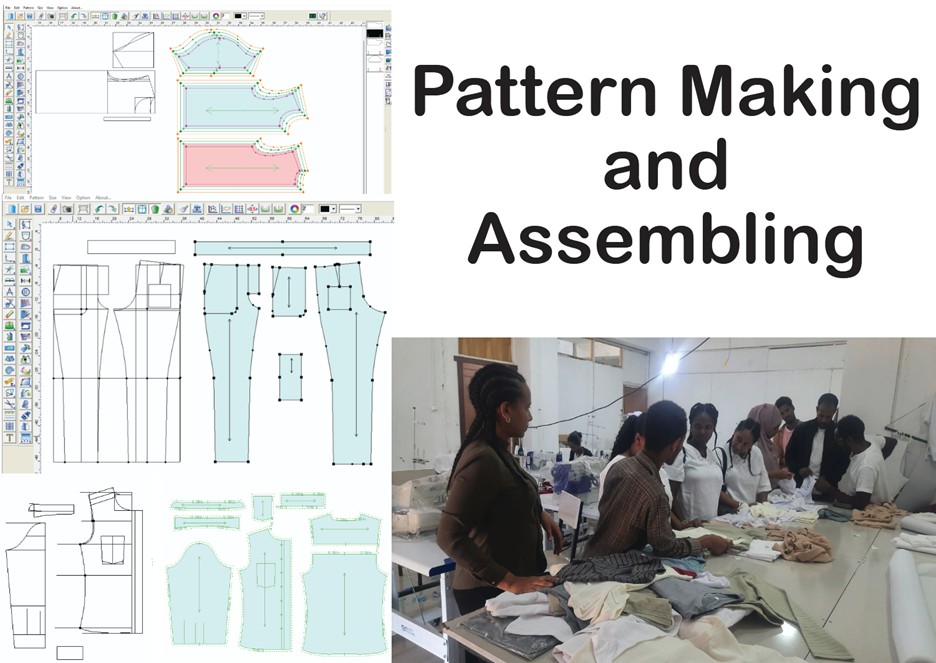
Task: Click the black color swatch in lower toolbar
Action: (324, 208)
